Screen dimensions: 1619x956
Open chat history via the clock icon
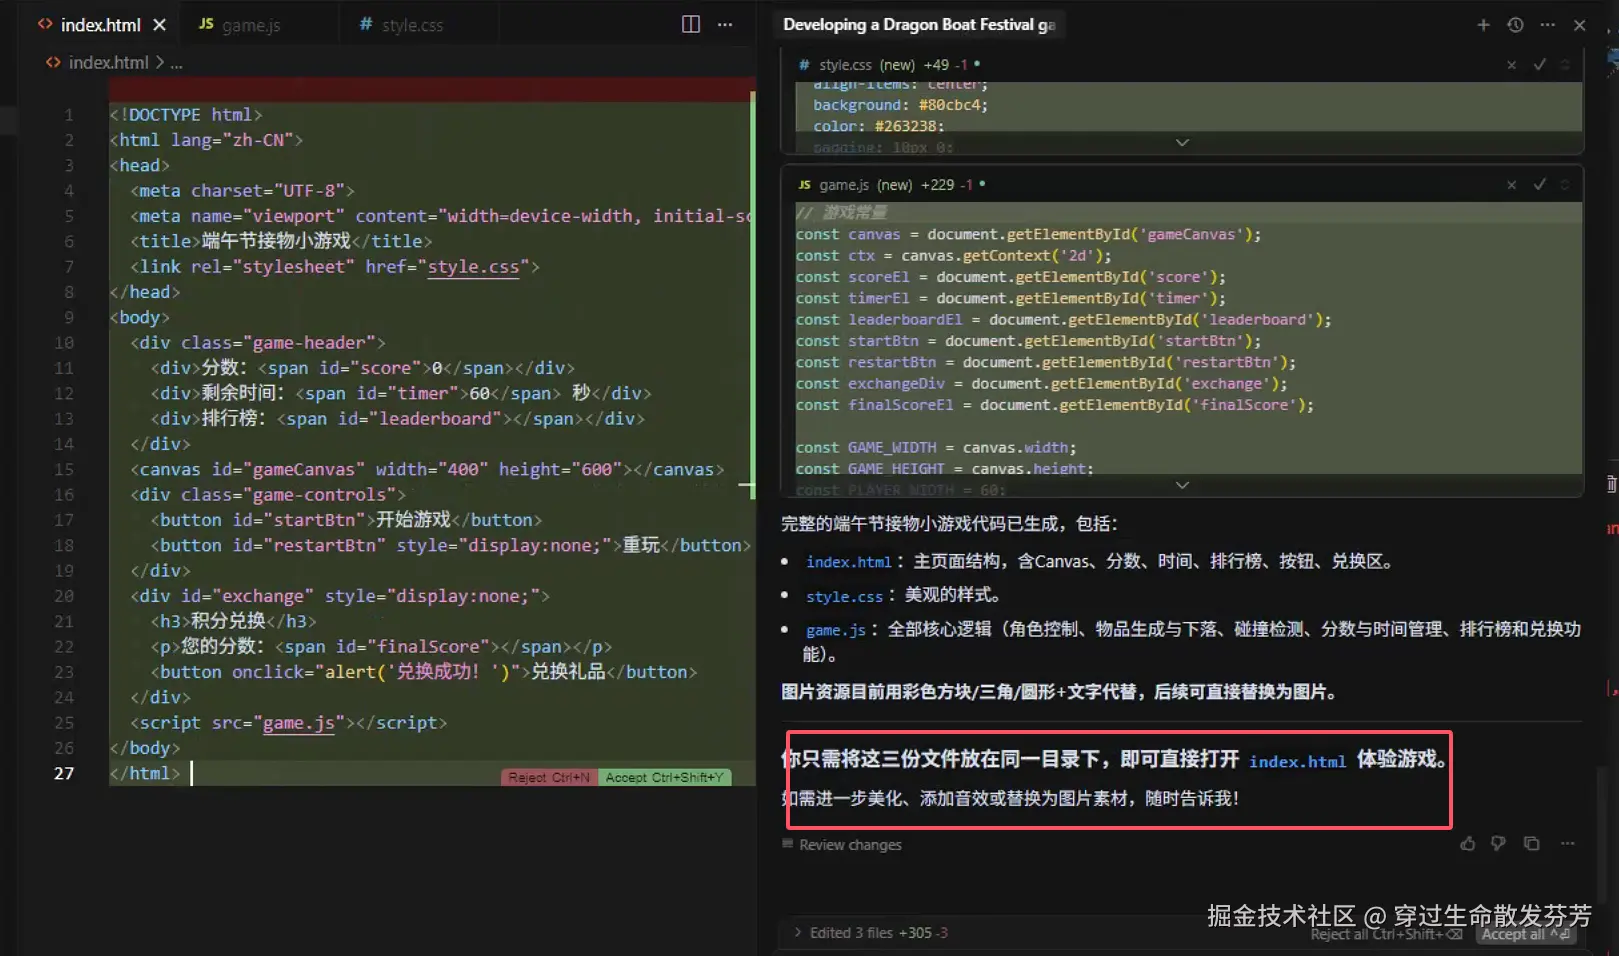tap(1514, 25)
